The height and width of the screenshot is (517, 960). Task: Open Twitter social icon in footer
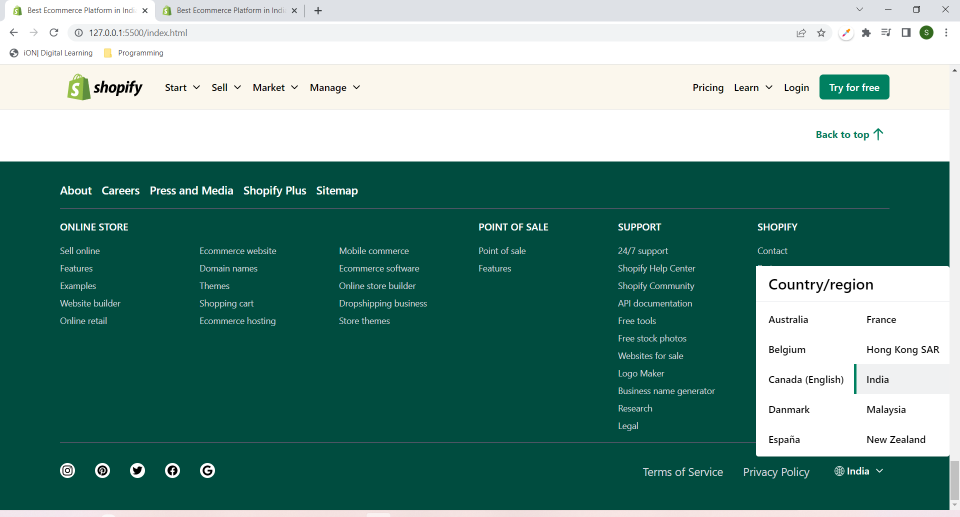click(x=137, y=470)
